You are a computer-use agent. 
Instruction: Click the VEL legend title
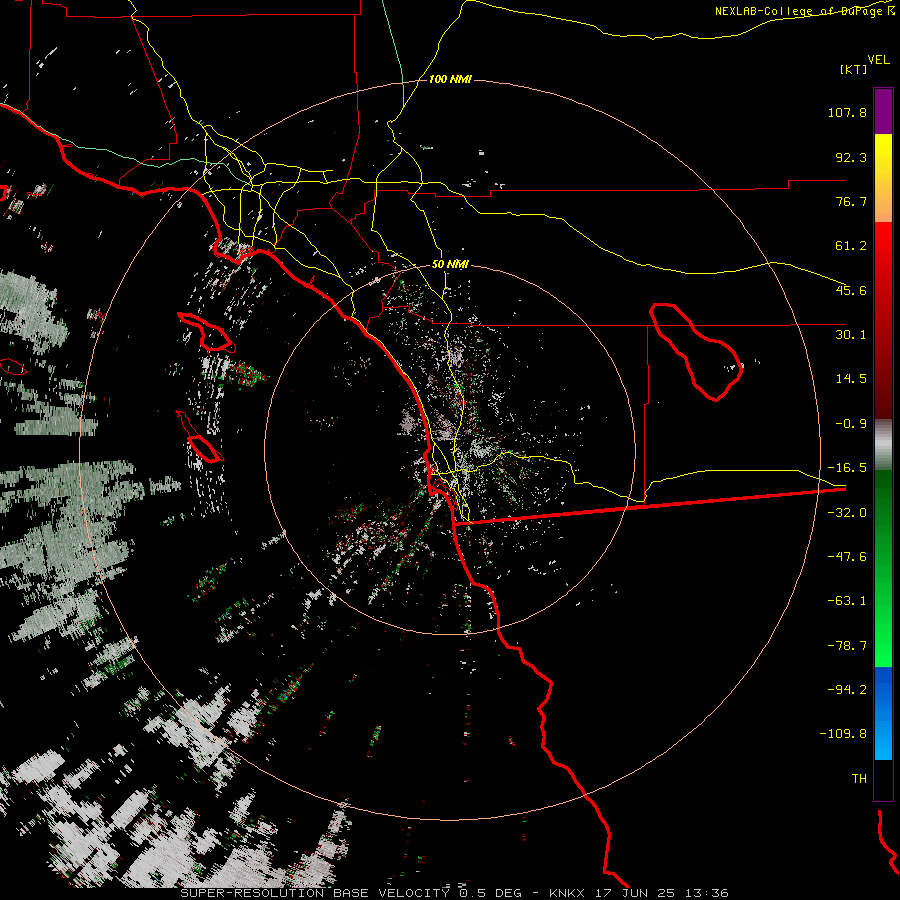[x=878, y=60]
